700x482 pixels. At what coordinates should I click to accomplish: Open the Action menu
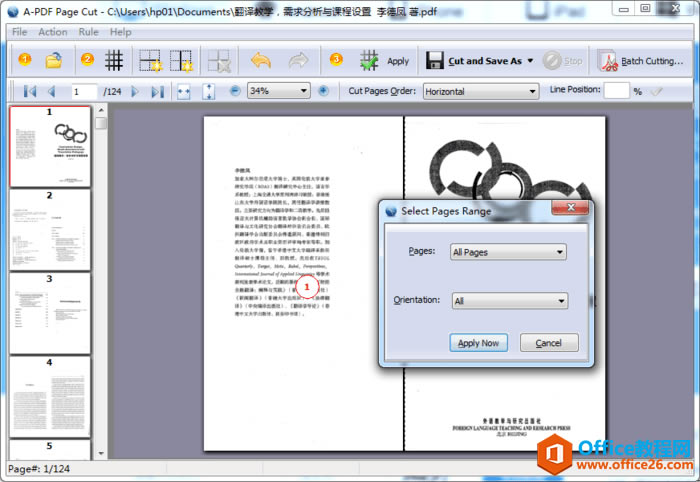pyautogui.click(x=53, y=32)
